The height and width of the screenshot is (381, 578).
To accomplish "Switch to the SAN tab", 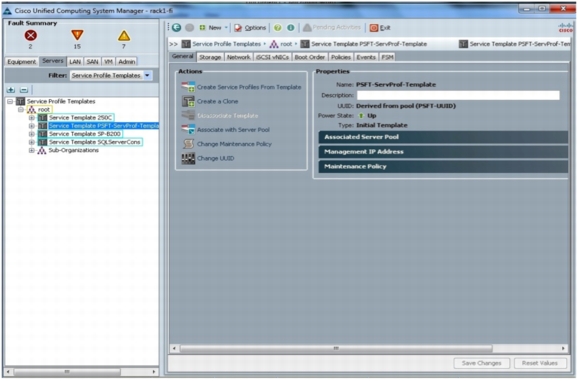I will click(x=93, y=62).
